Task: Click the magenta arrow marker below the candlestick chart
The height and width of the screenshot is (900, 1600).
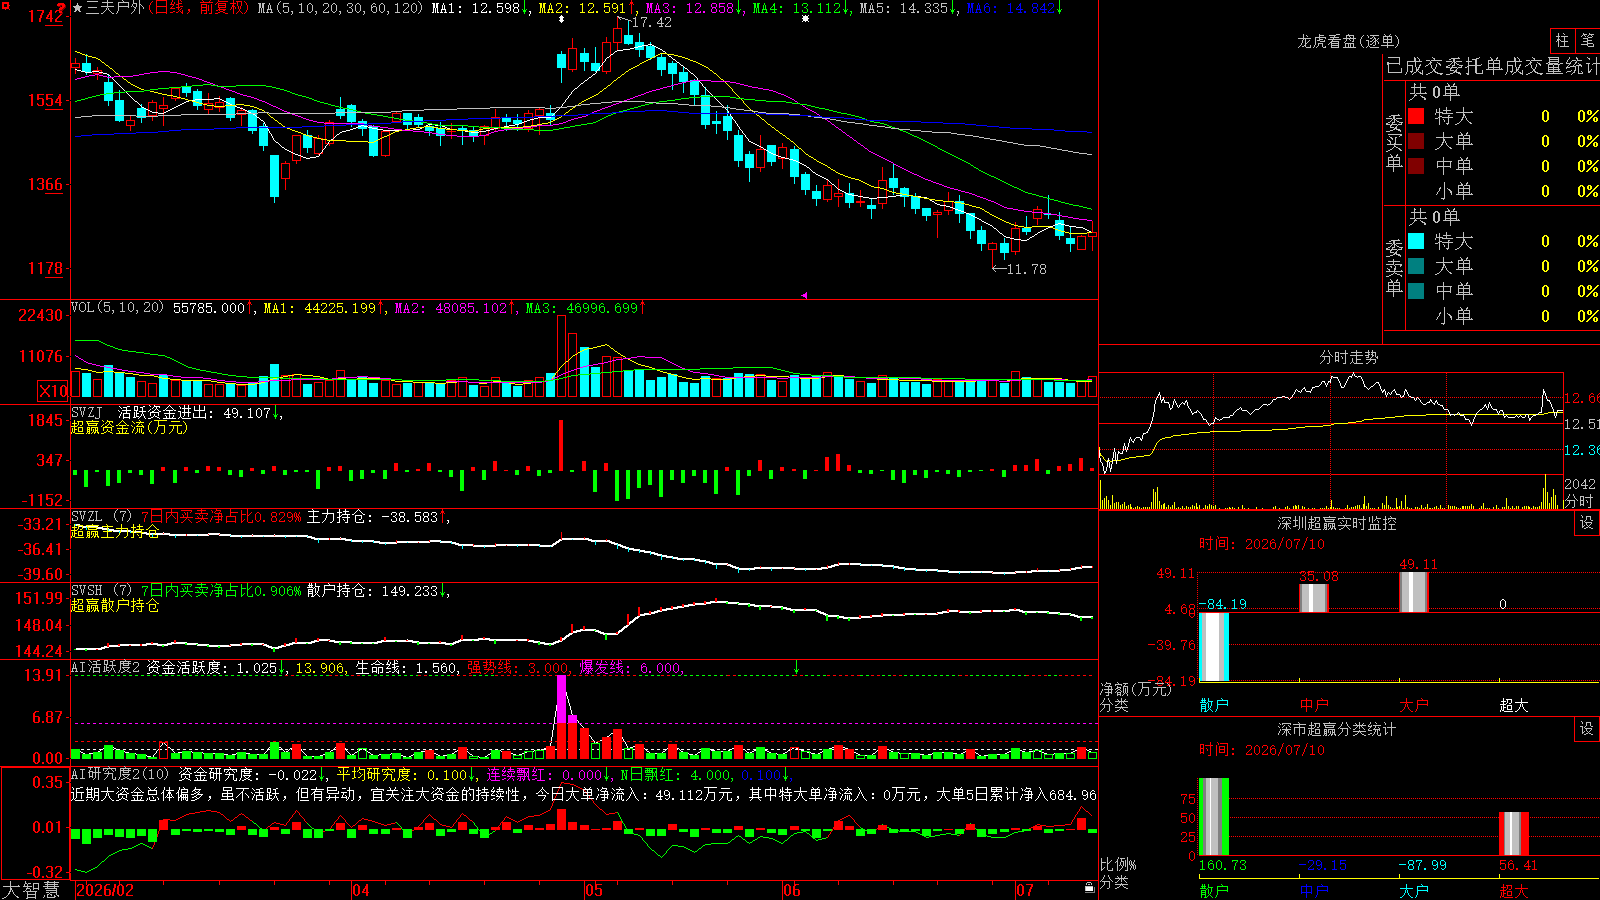Action: pos(805,295)
